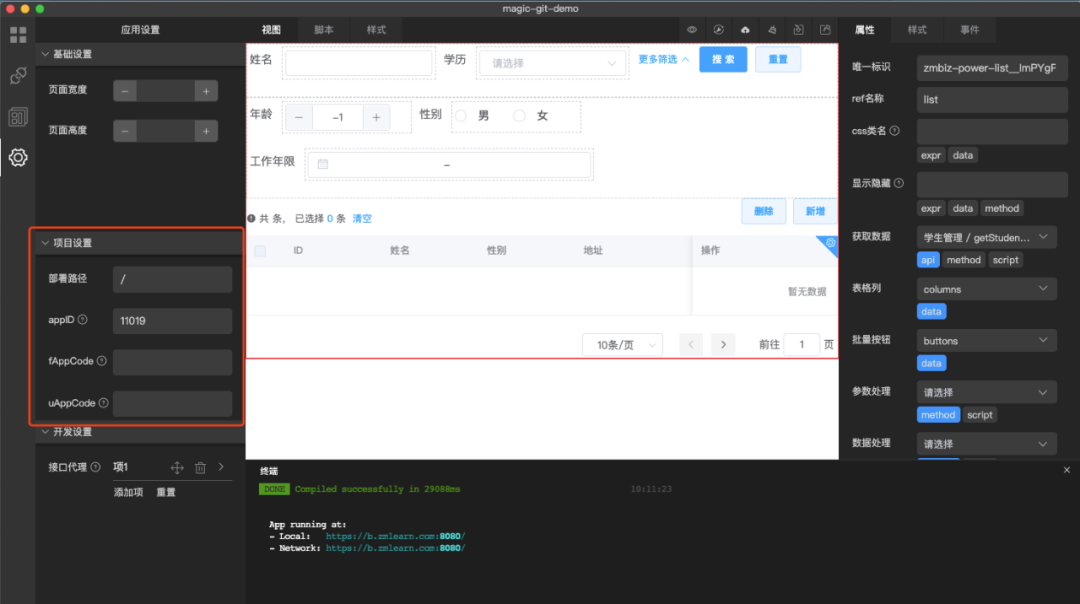
Task: Toggle the method tag under 获取数据
Action: click(x=963, y=260)
